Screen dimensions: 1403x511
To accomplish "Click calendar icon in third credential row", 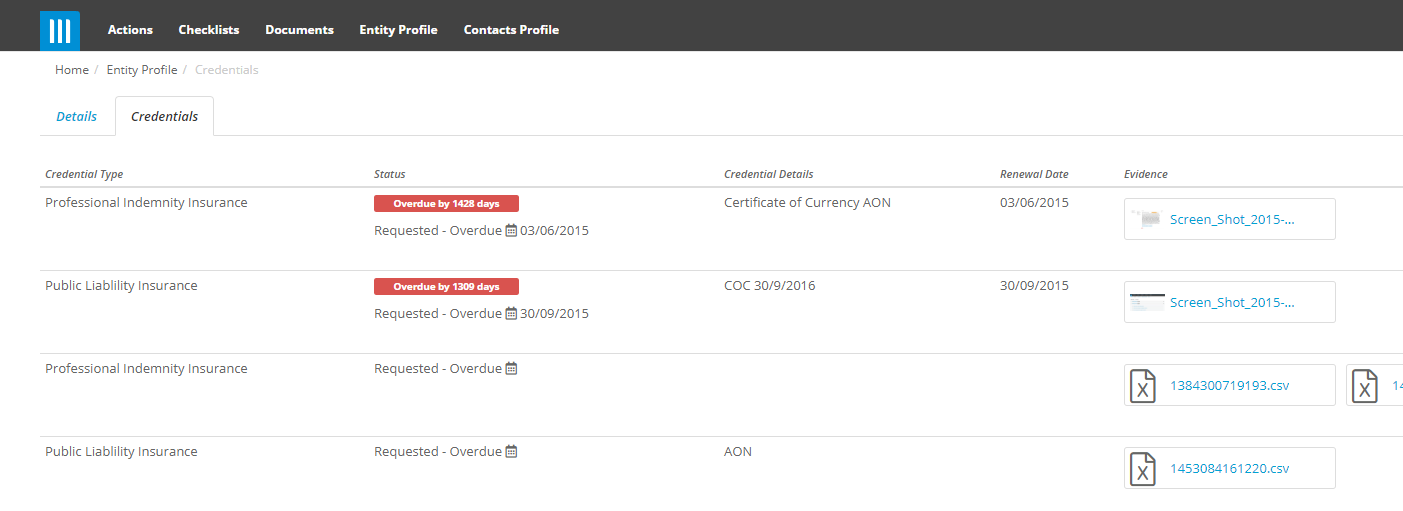I will [511, 369].
